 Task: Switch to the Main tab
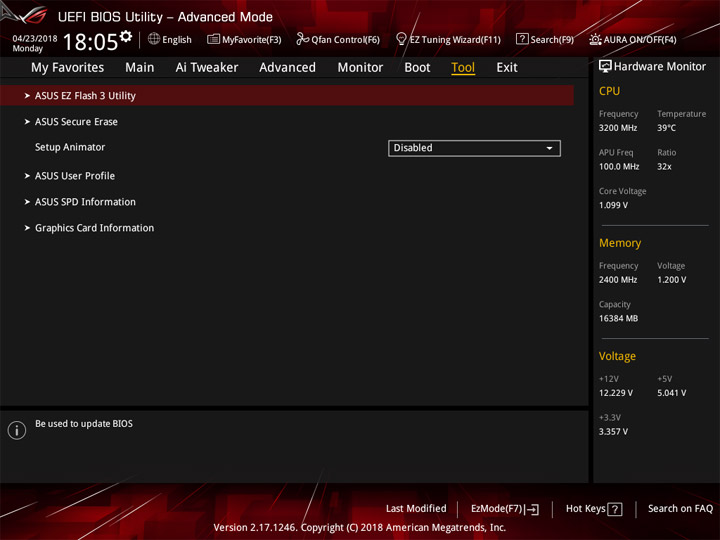140,68
